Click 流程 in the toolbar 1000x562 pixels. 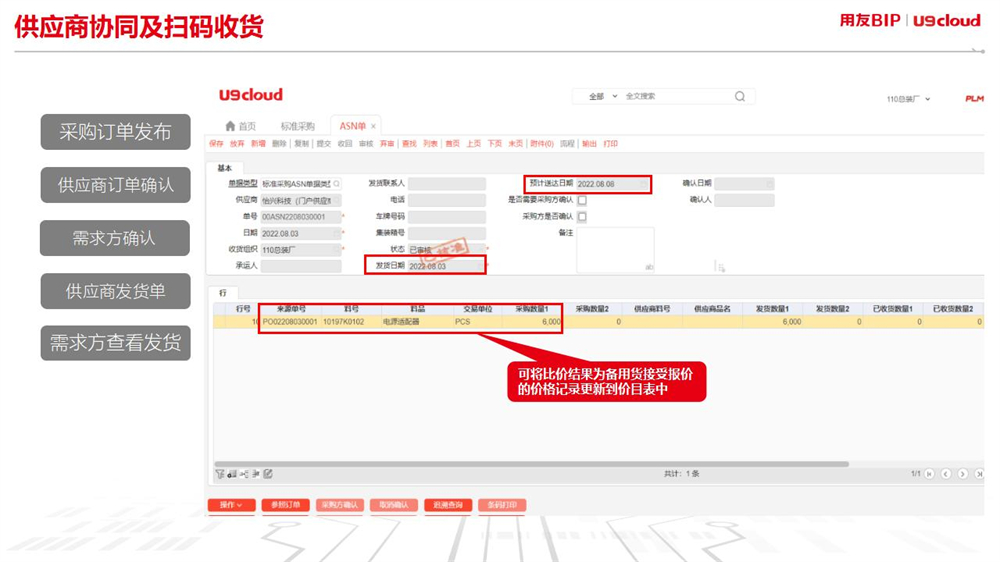click(567, 144)
